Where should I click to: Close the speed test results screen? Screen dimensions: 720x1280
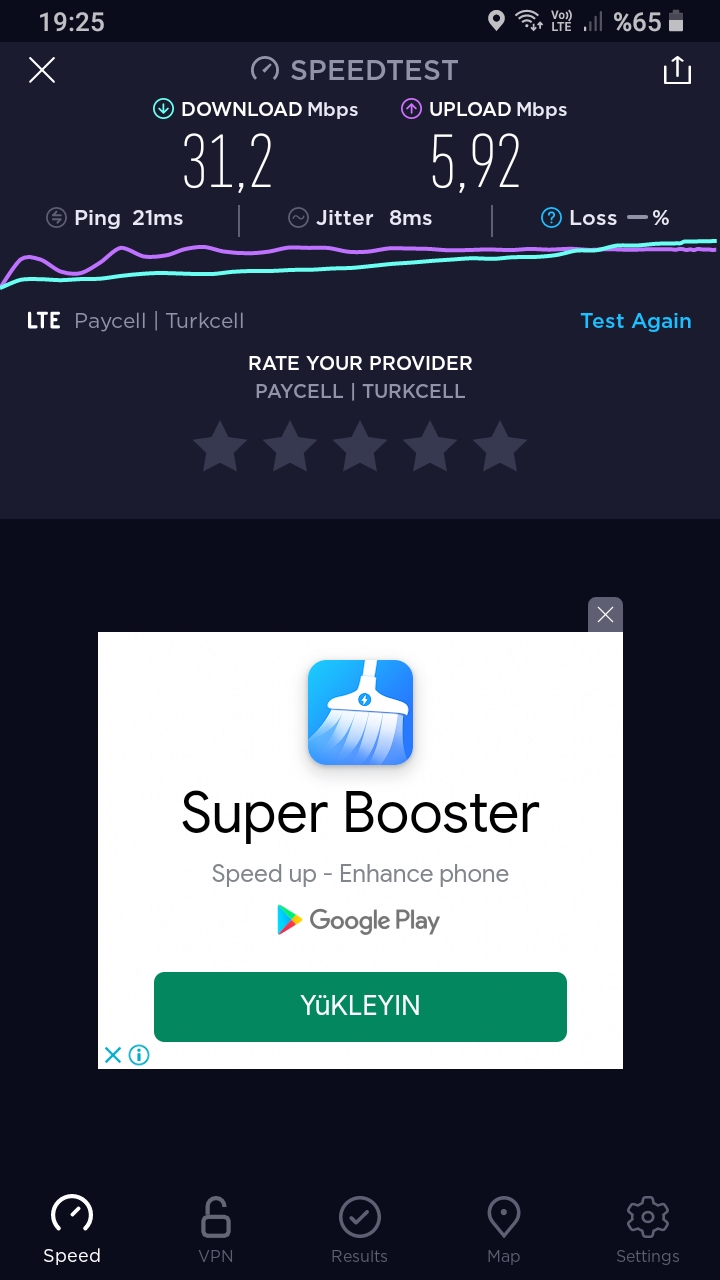coord(42,70)
